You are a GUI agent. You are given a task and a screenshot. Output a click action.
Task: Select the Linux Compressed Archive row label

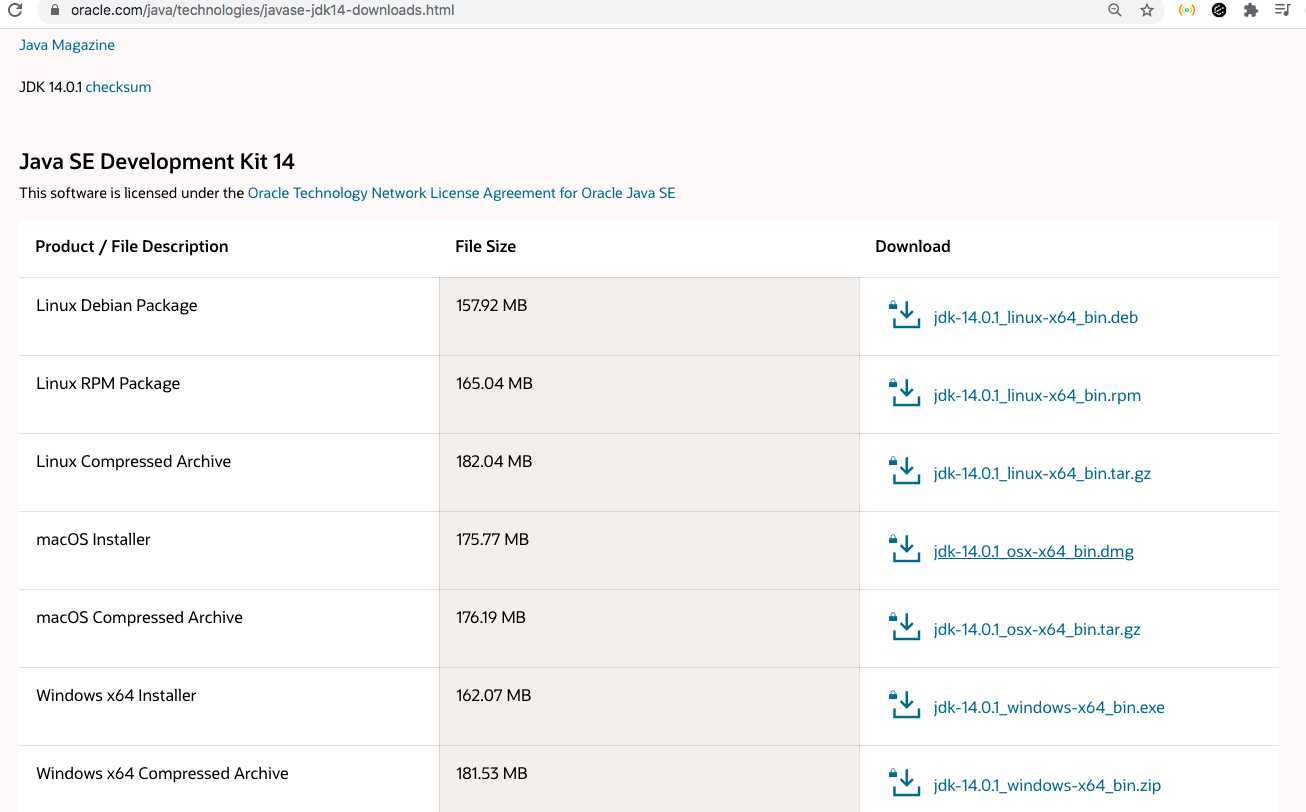coord(134,461)
